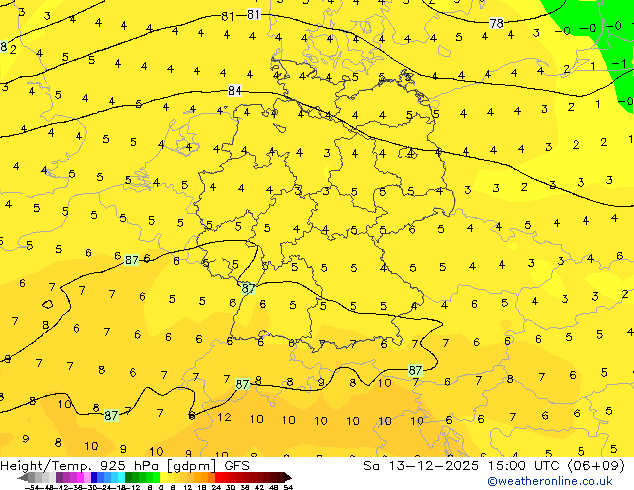Click the '[gdpm]' unit text
The width and height of the screenshot is (634, 490).
(x=190, y=466)
